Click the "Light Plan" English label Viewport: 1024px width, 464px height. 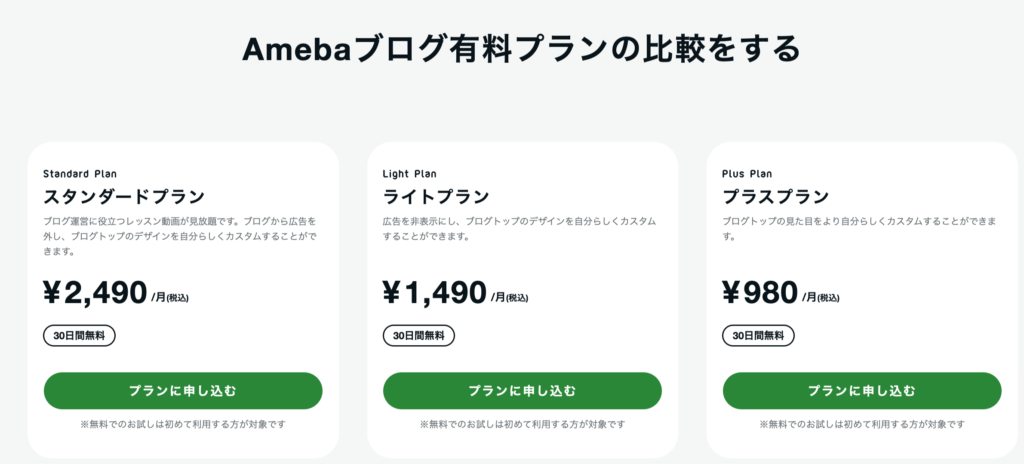(x=409, y=174)
